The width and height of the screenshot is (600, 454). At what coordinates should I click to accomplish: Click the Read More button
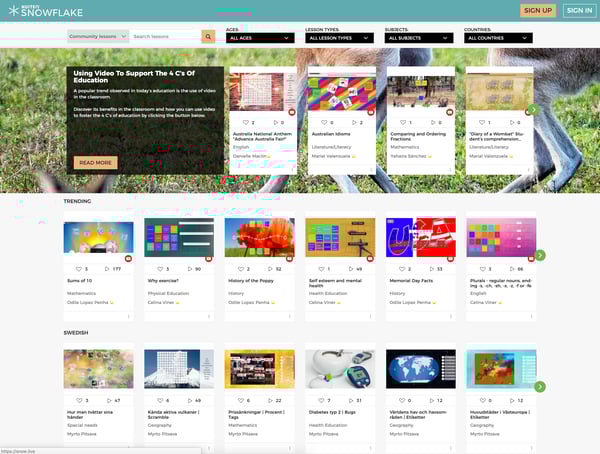[95, 162]
